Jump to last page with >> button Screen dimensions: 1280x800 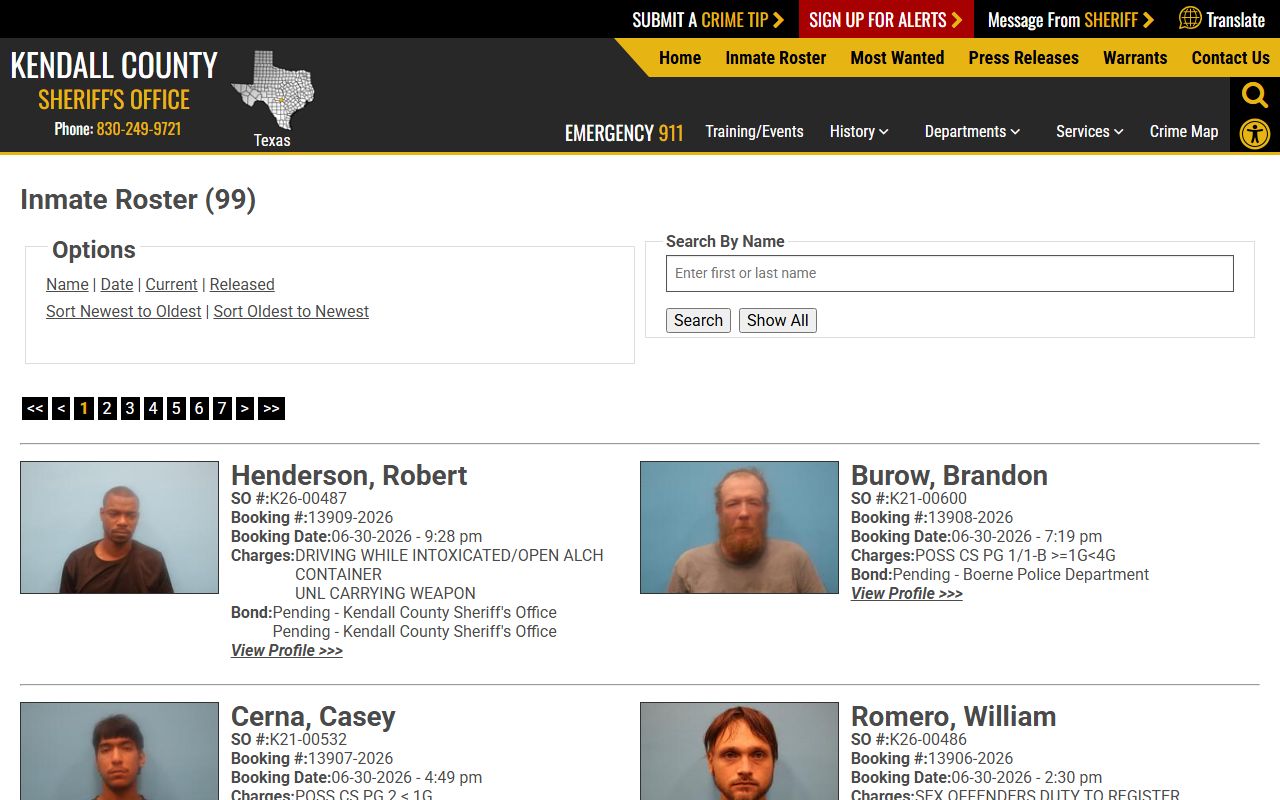(271, 408)
